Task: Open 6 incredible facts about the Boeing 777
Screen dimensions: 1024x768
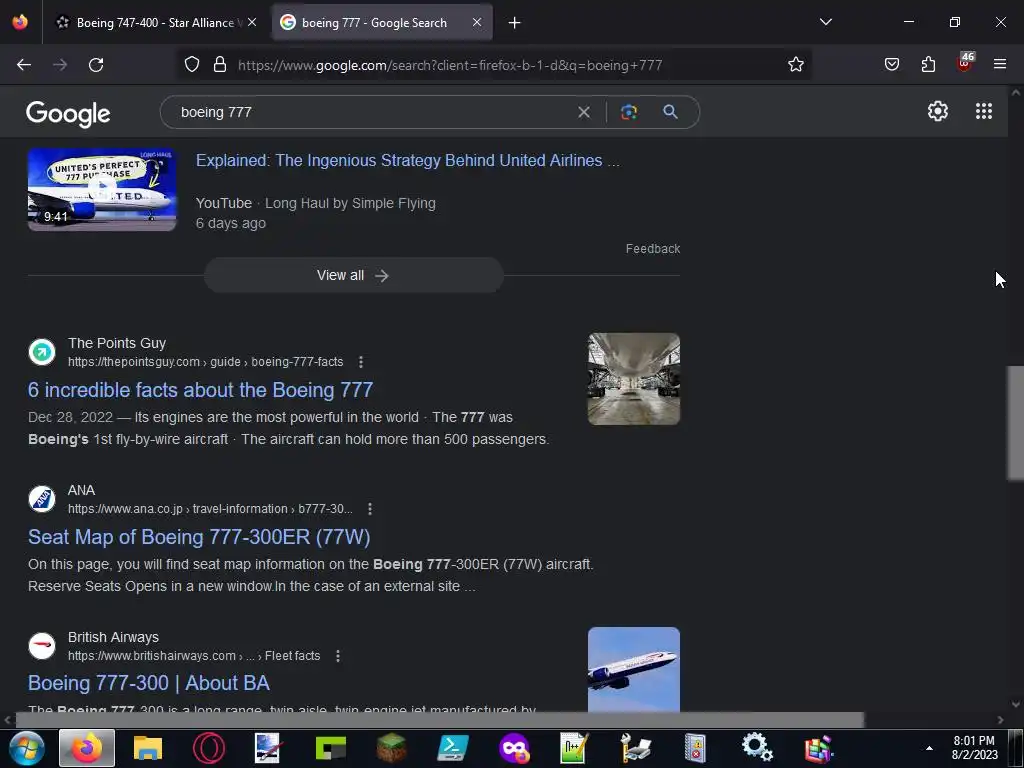Action: click(200, 390)
